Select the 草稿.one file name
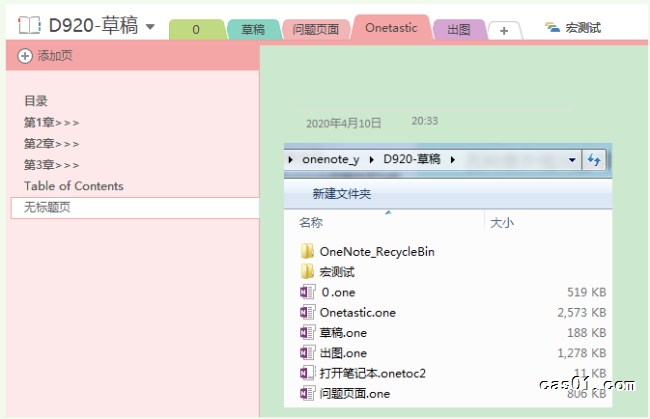Viewport: 650px width, 419px height. (x=343, y=333)
